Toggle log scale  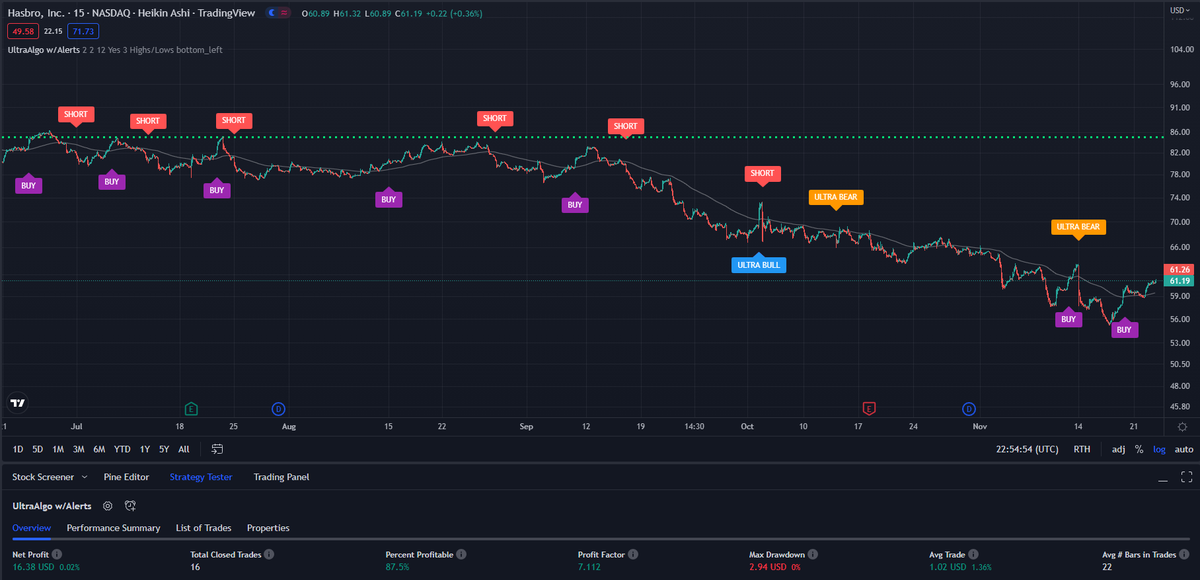[x=1158, y=449]
